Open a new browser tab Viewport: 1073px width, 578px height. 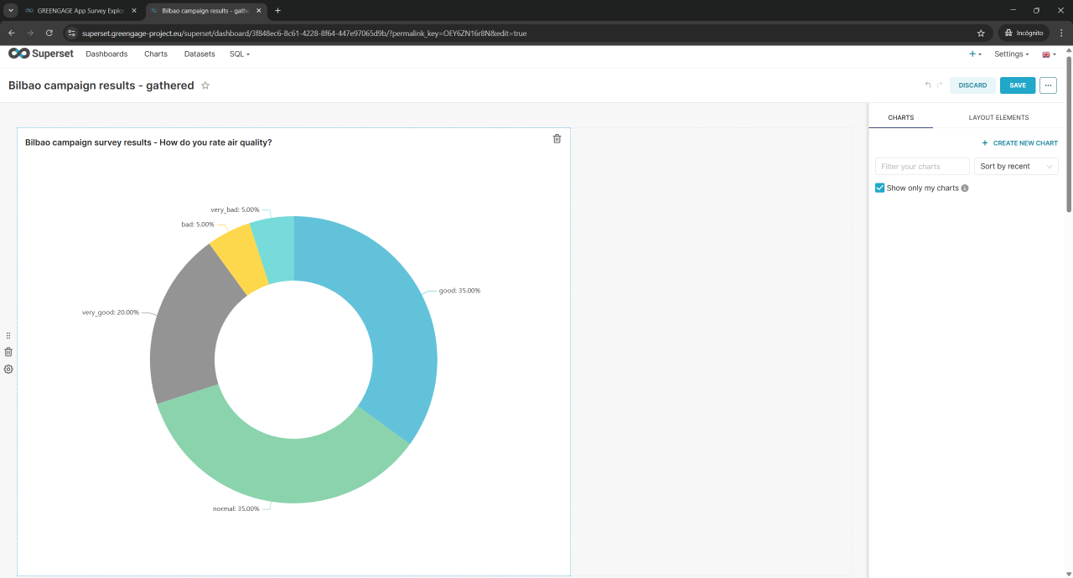click(278, 11)
